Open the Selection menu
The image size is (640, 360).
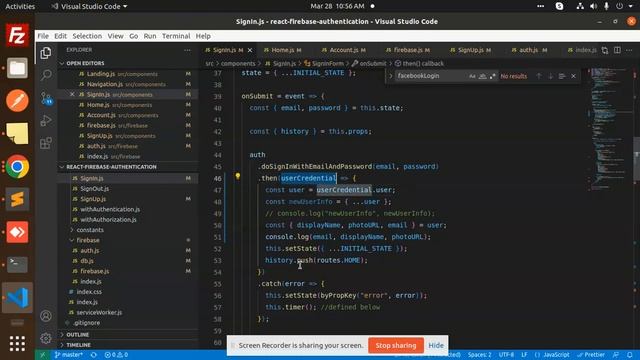click(87, 36)
